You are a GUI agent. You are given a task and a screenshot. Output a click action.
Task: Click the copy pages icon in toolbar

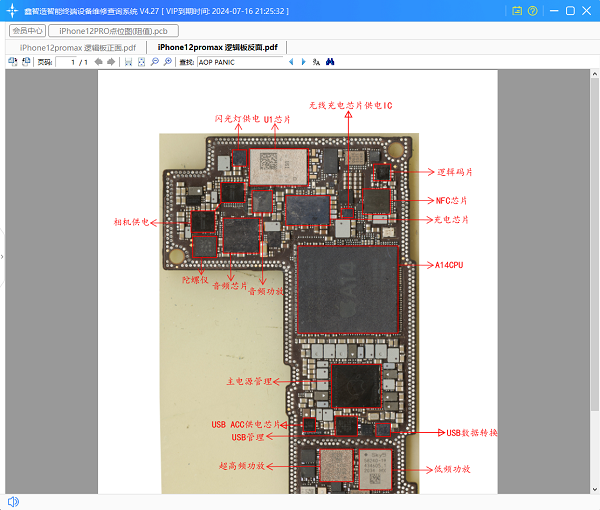tap(25, 62)
